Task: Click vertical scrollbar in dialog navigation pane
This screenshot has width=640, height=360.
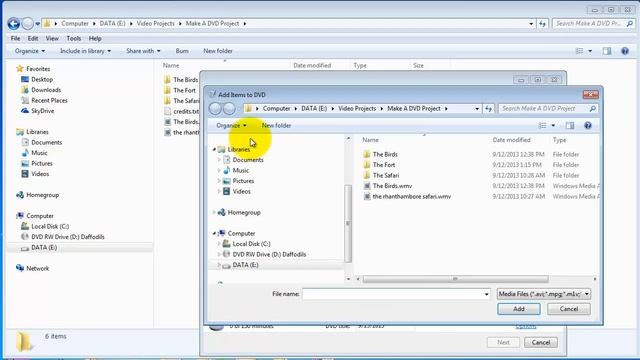Action: (x=348, y=223)
